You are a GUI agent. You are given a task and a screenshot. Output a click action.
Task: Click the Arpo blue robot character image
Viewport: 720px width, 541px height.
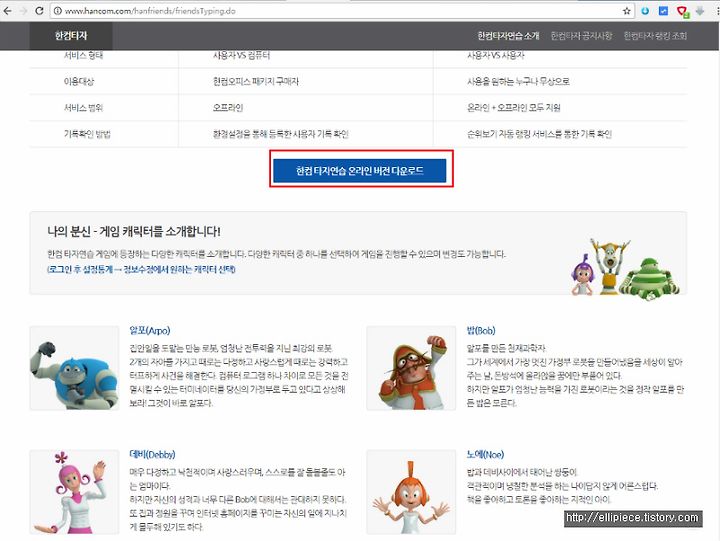coord(74,368)
